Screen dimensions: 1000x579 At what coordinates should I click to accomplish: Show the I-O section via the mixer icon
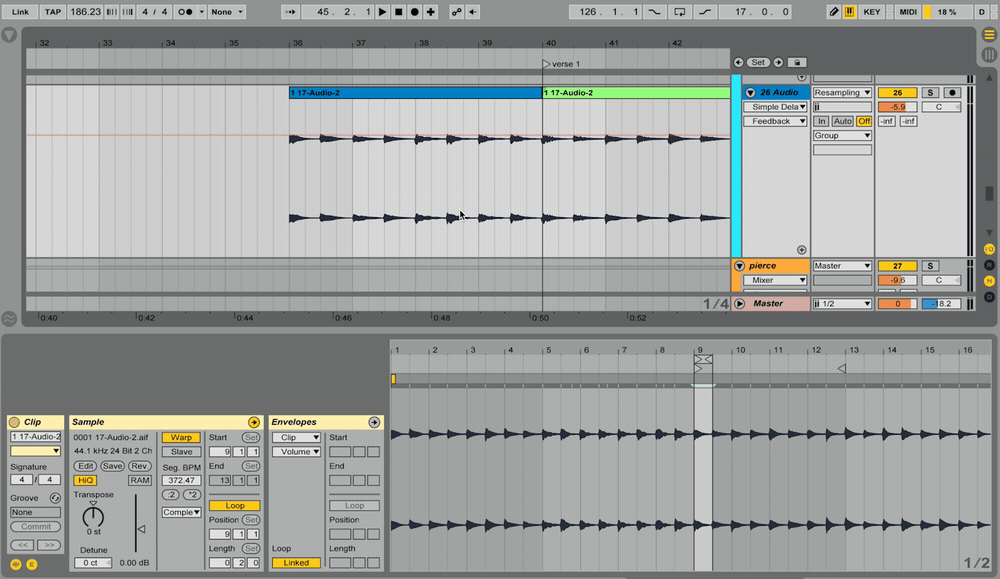tap(989, 249)
